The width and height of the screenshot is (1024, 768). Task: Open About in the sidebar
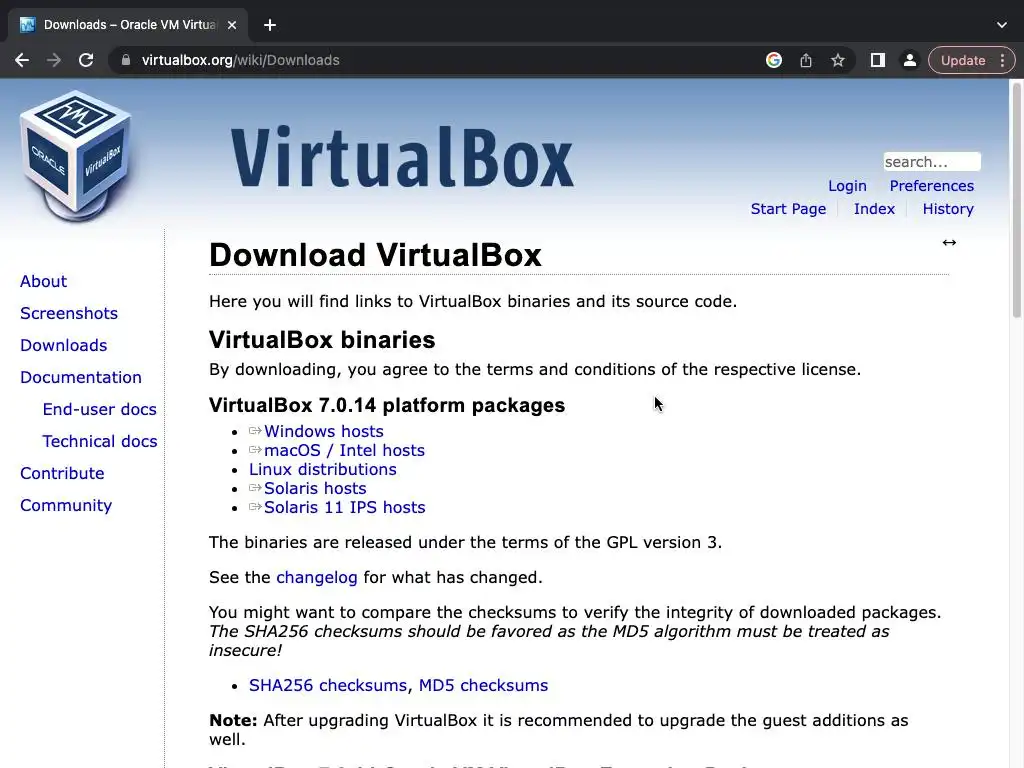(43, 281)
